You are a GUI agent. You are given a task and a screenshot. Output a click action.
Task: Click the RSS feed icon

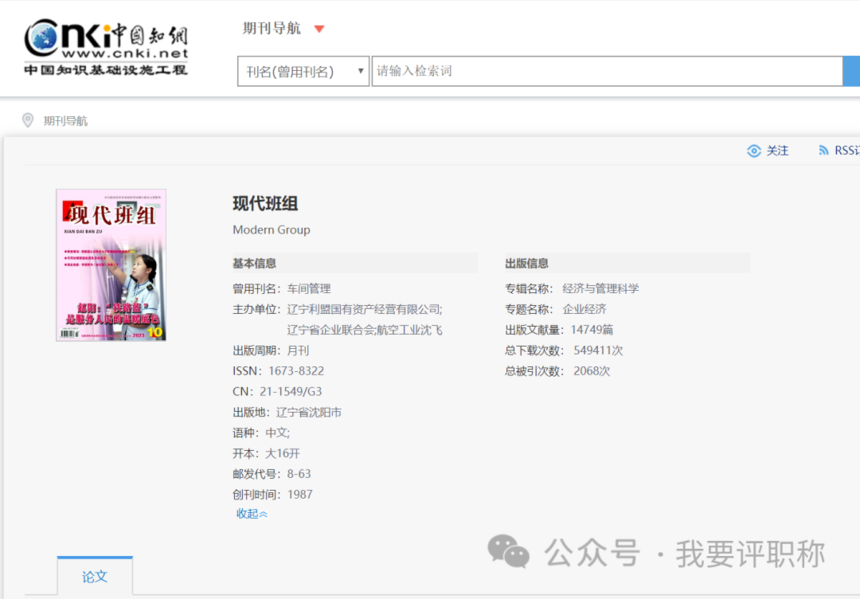(x=823, y=150)
